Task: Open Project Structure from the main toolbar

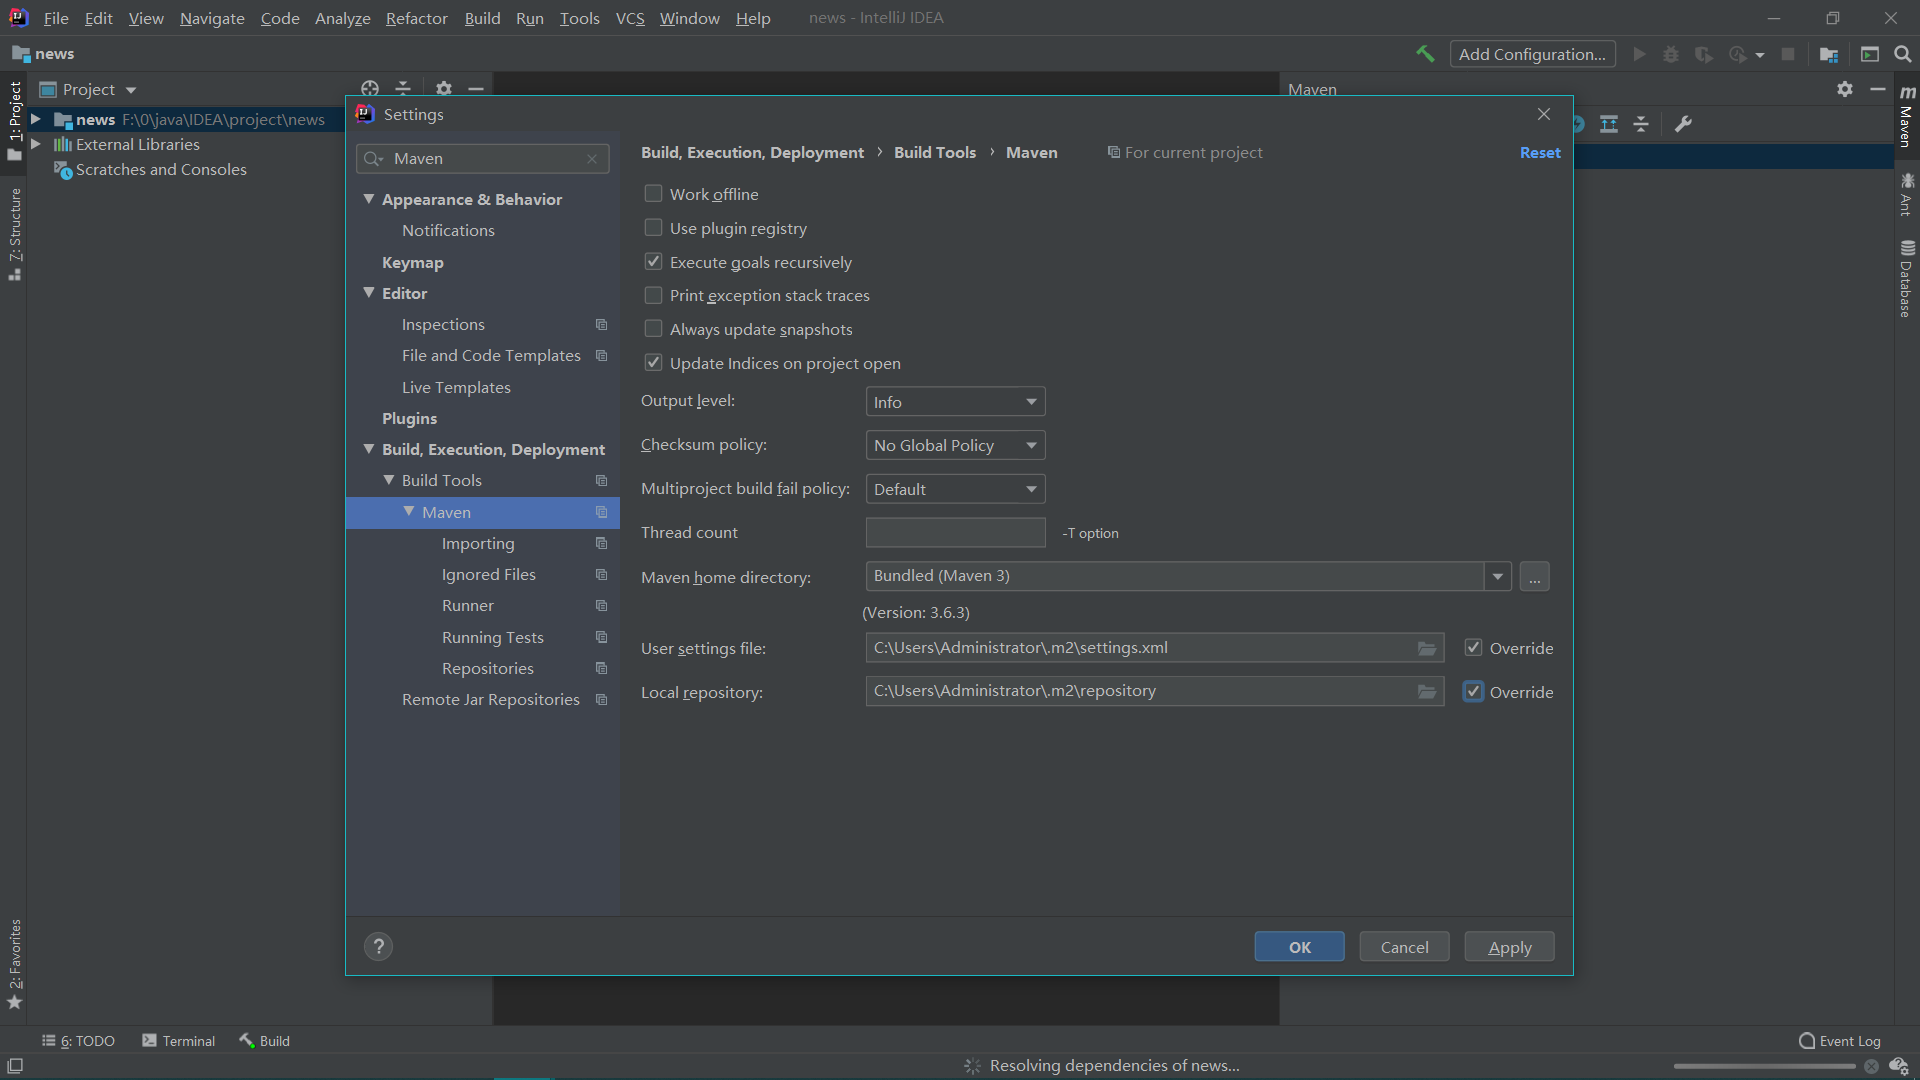Action: (1829, 54)
